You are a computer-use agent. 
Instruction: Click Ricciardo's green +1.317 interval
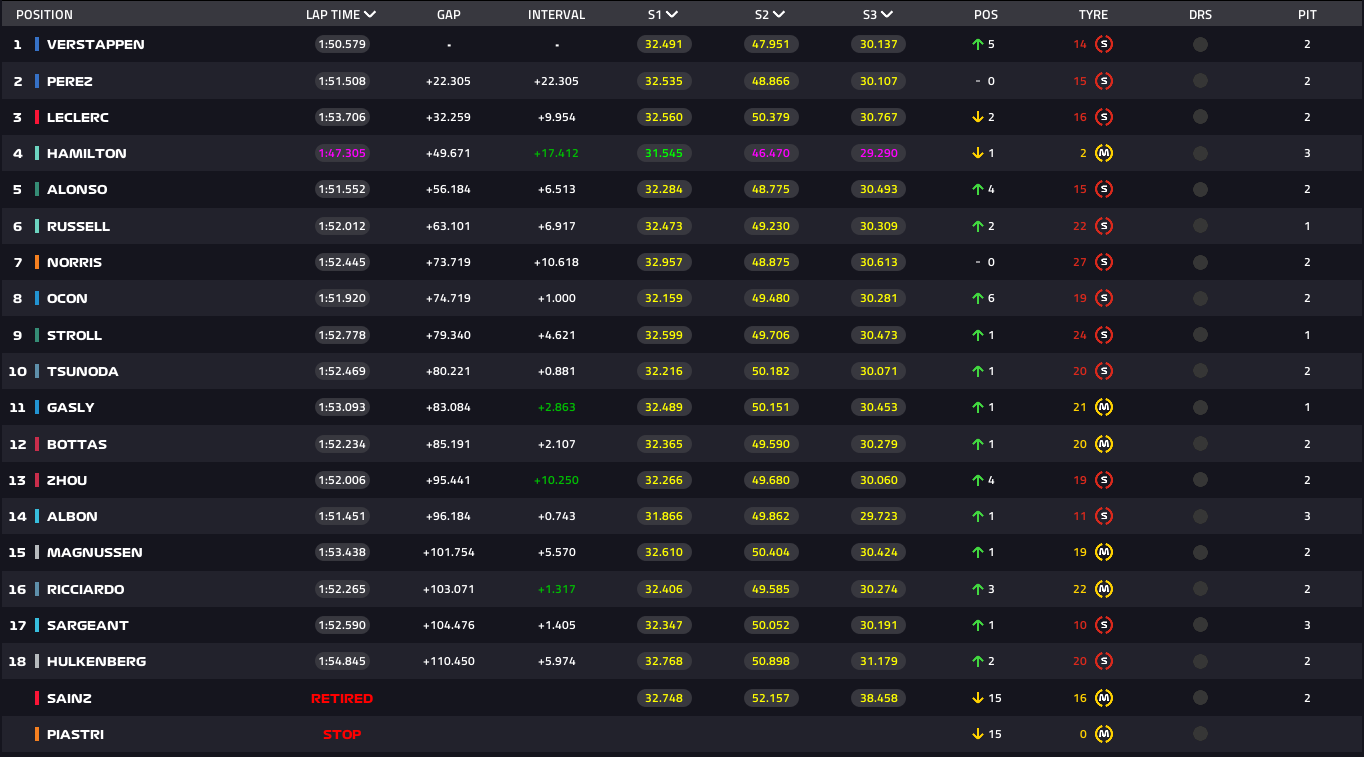click(557, 589)
